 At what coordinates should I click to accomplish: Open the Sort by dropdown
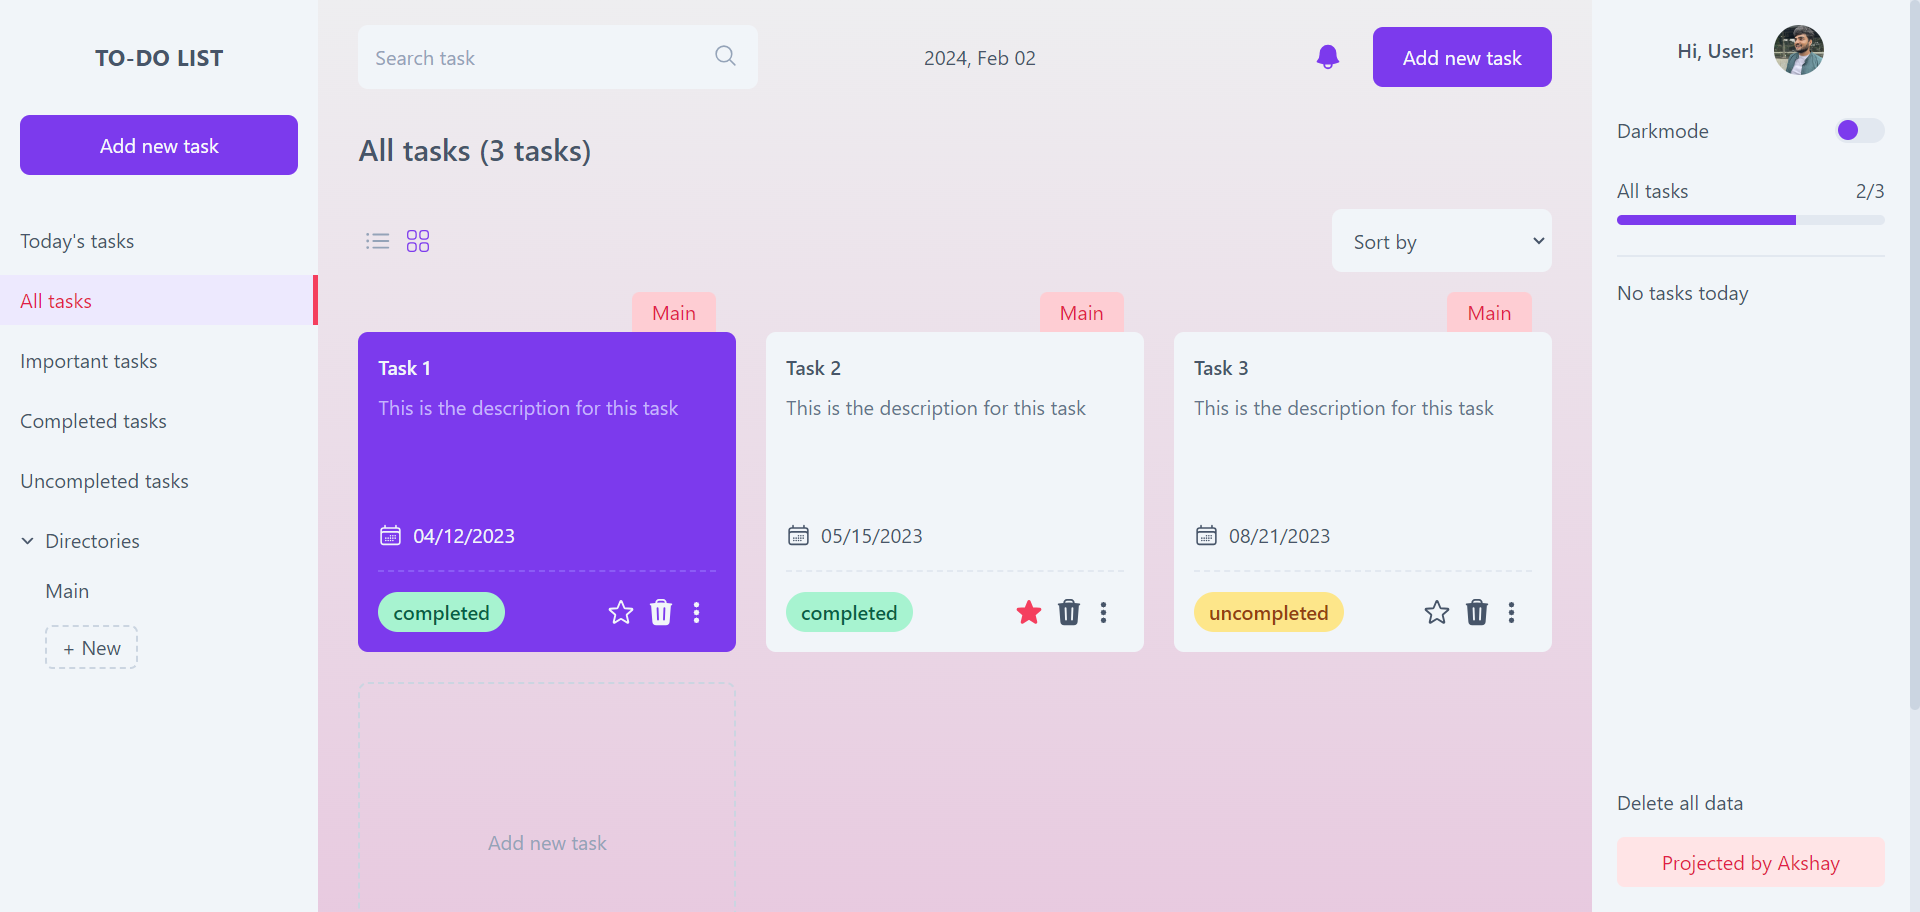pos(1441,241)
